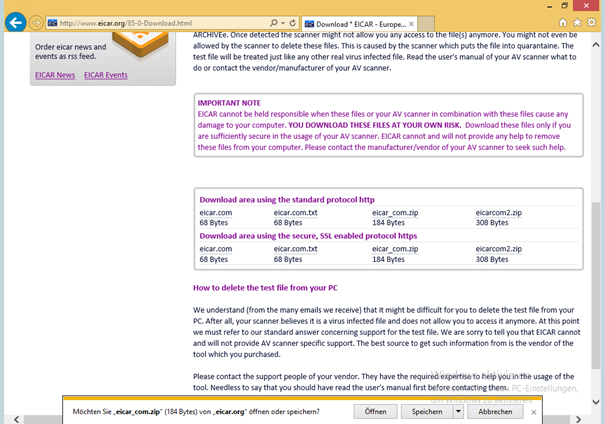Image resolution: width=605 pixels, height=424 pixels.
Task: Click 'Download area using the secure, SSL' heading
Action: coord(308,236)
